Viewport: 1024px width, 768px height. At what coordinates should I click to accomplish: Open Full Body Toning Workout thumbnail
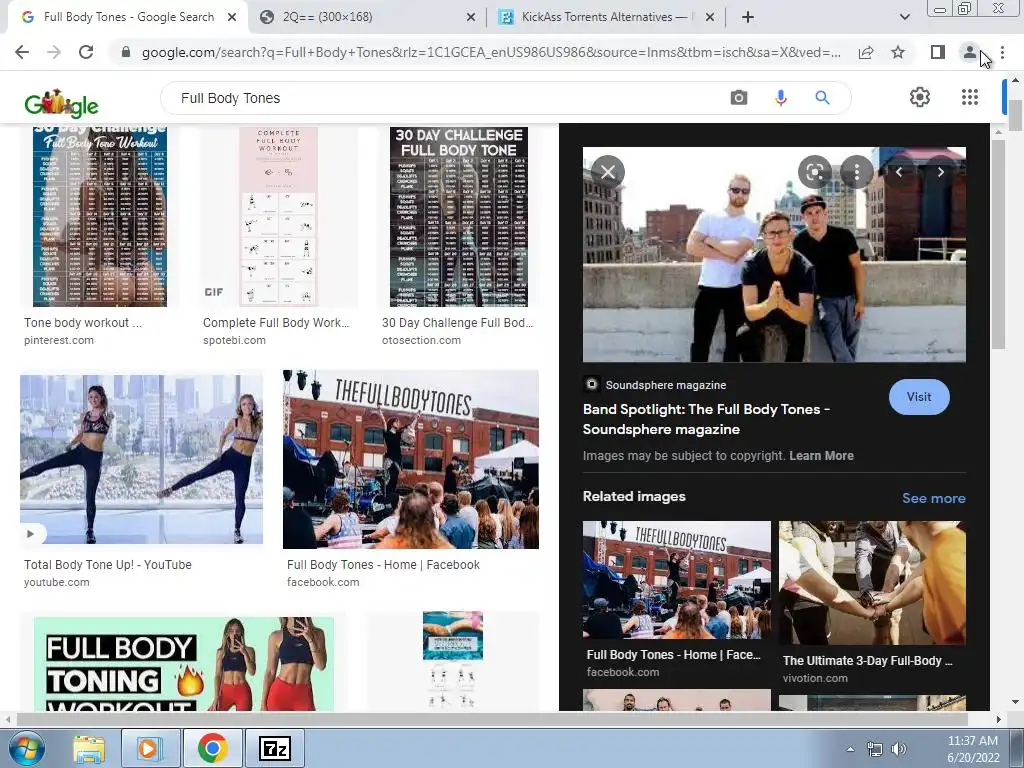click(184, 664)
